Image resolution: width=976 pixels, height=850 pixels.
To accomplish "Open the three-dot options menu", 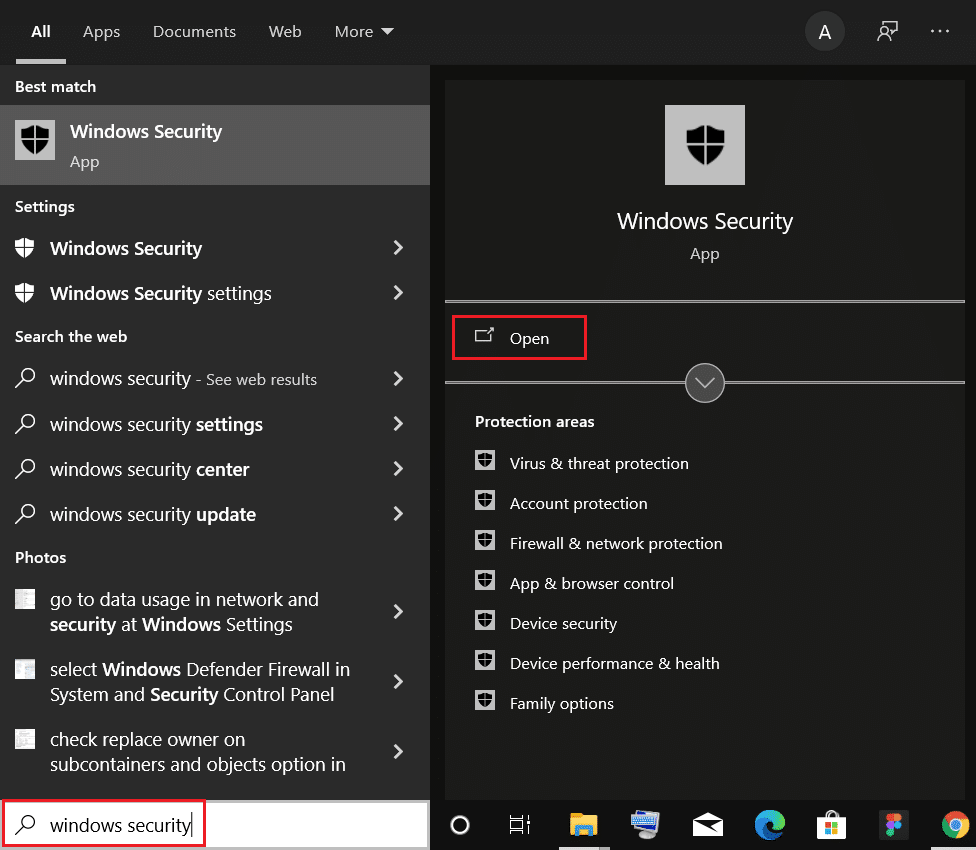I will pyautogui.click(x=940, y=32).
